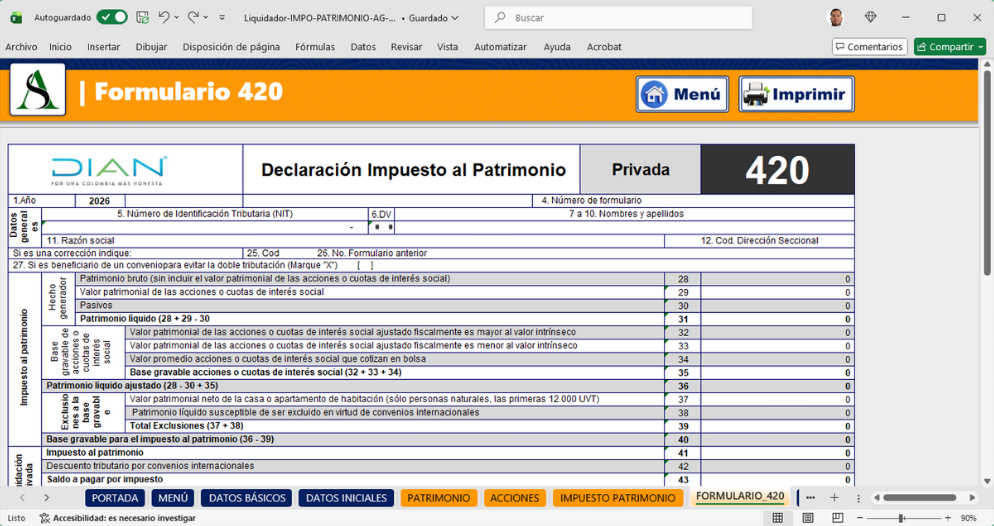Go to the DATOS BÁSICOS sheet tab
This screenshot has width=994, height=526.
click(247, 498)
